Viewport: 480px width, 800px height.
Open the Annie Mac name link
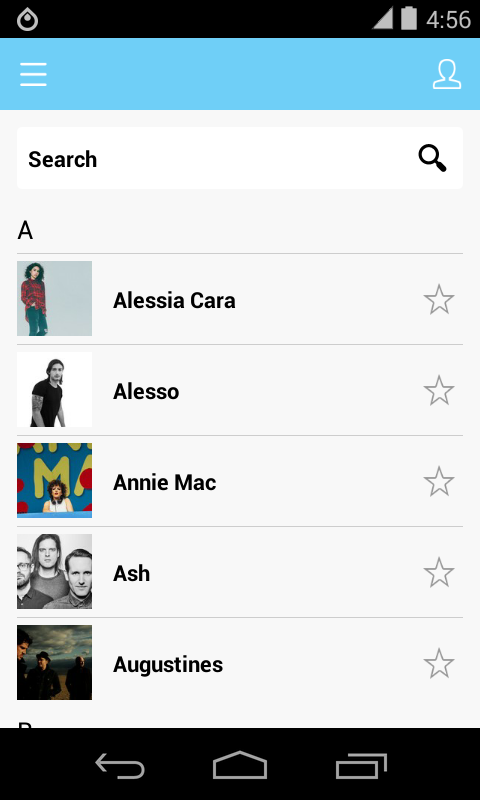pos(164,483)
